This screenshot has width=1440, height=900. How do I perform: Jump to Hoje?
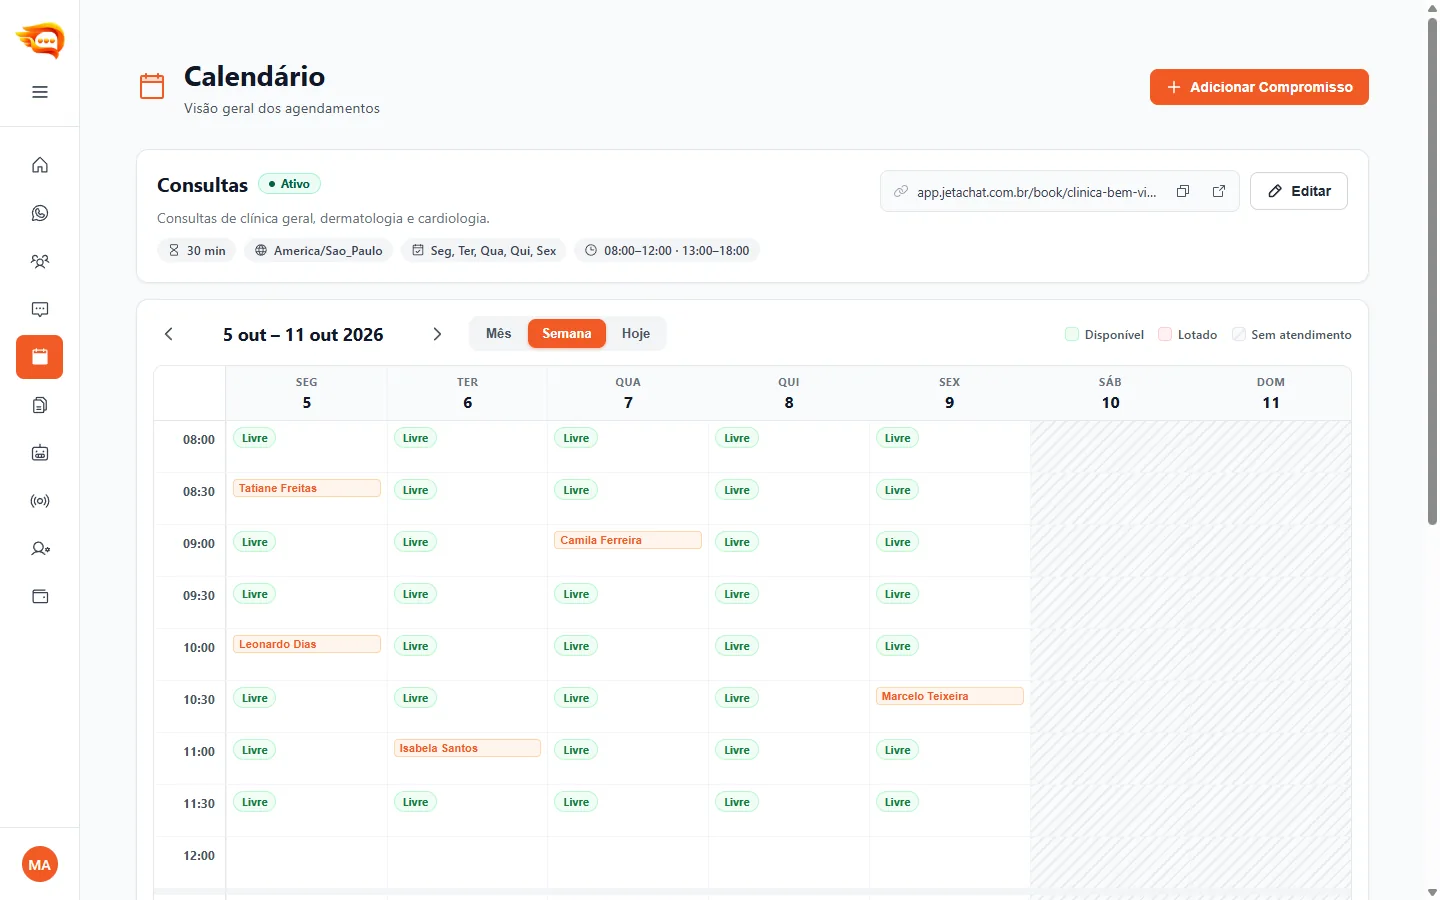[x=636, y=334]
